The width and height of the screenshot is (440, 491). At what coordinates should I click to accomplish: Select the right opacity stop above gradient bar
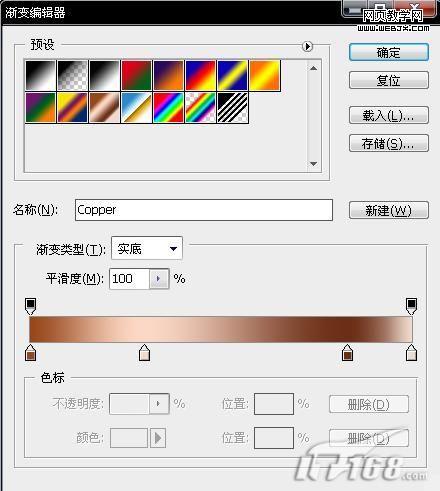(x=411, y=306)
